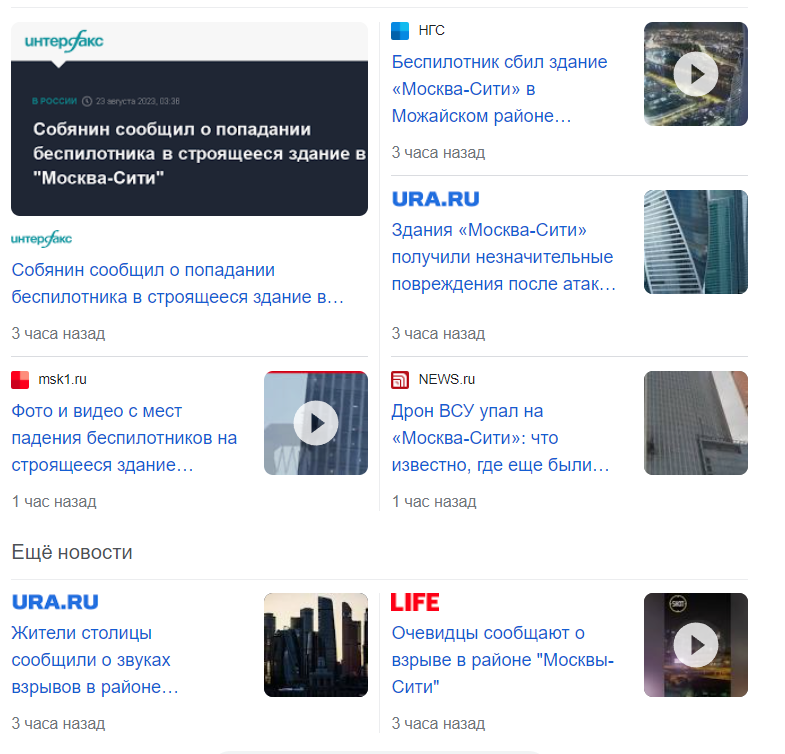This screenshot has width=785, height=754.
Task: Click the 'NEWS.ru' source name
Action: pos(447,380)
